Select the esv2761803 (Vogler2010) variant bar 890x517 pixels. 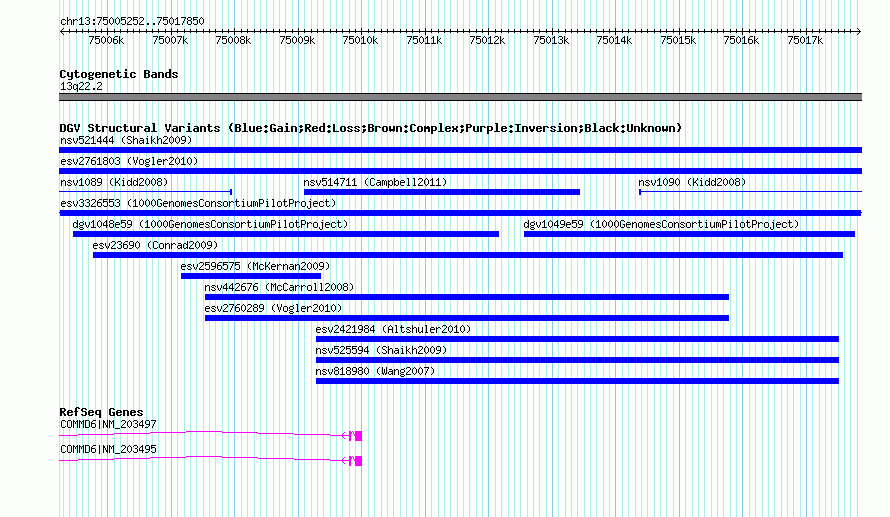coord(460,171)
